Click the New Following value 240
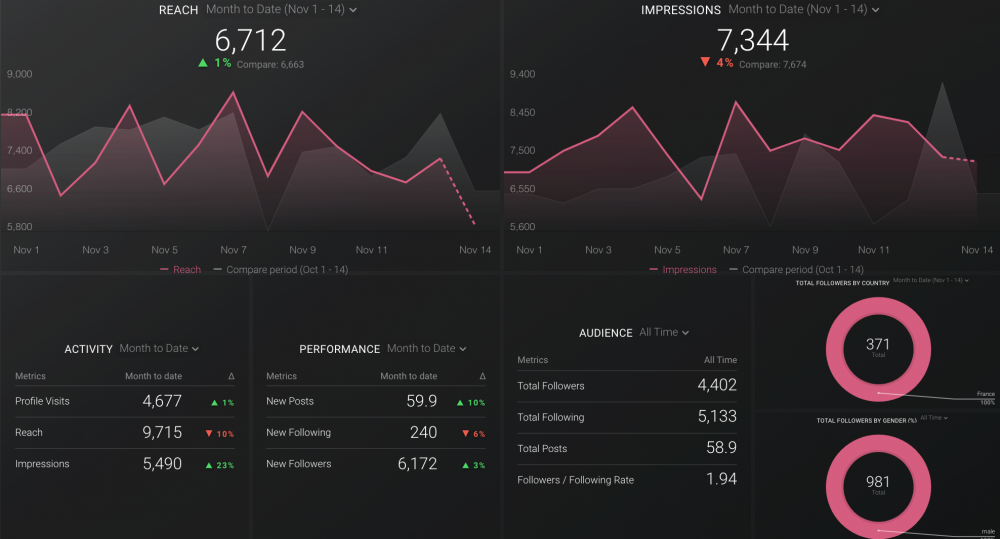The height and width of the screenshot is (539, 1000). point(423,432)
